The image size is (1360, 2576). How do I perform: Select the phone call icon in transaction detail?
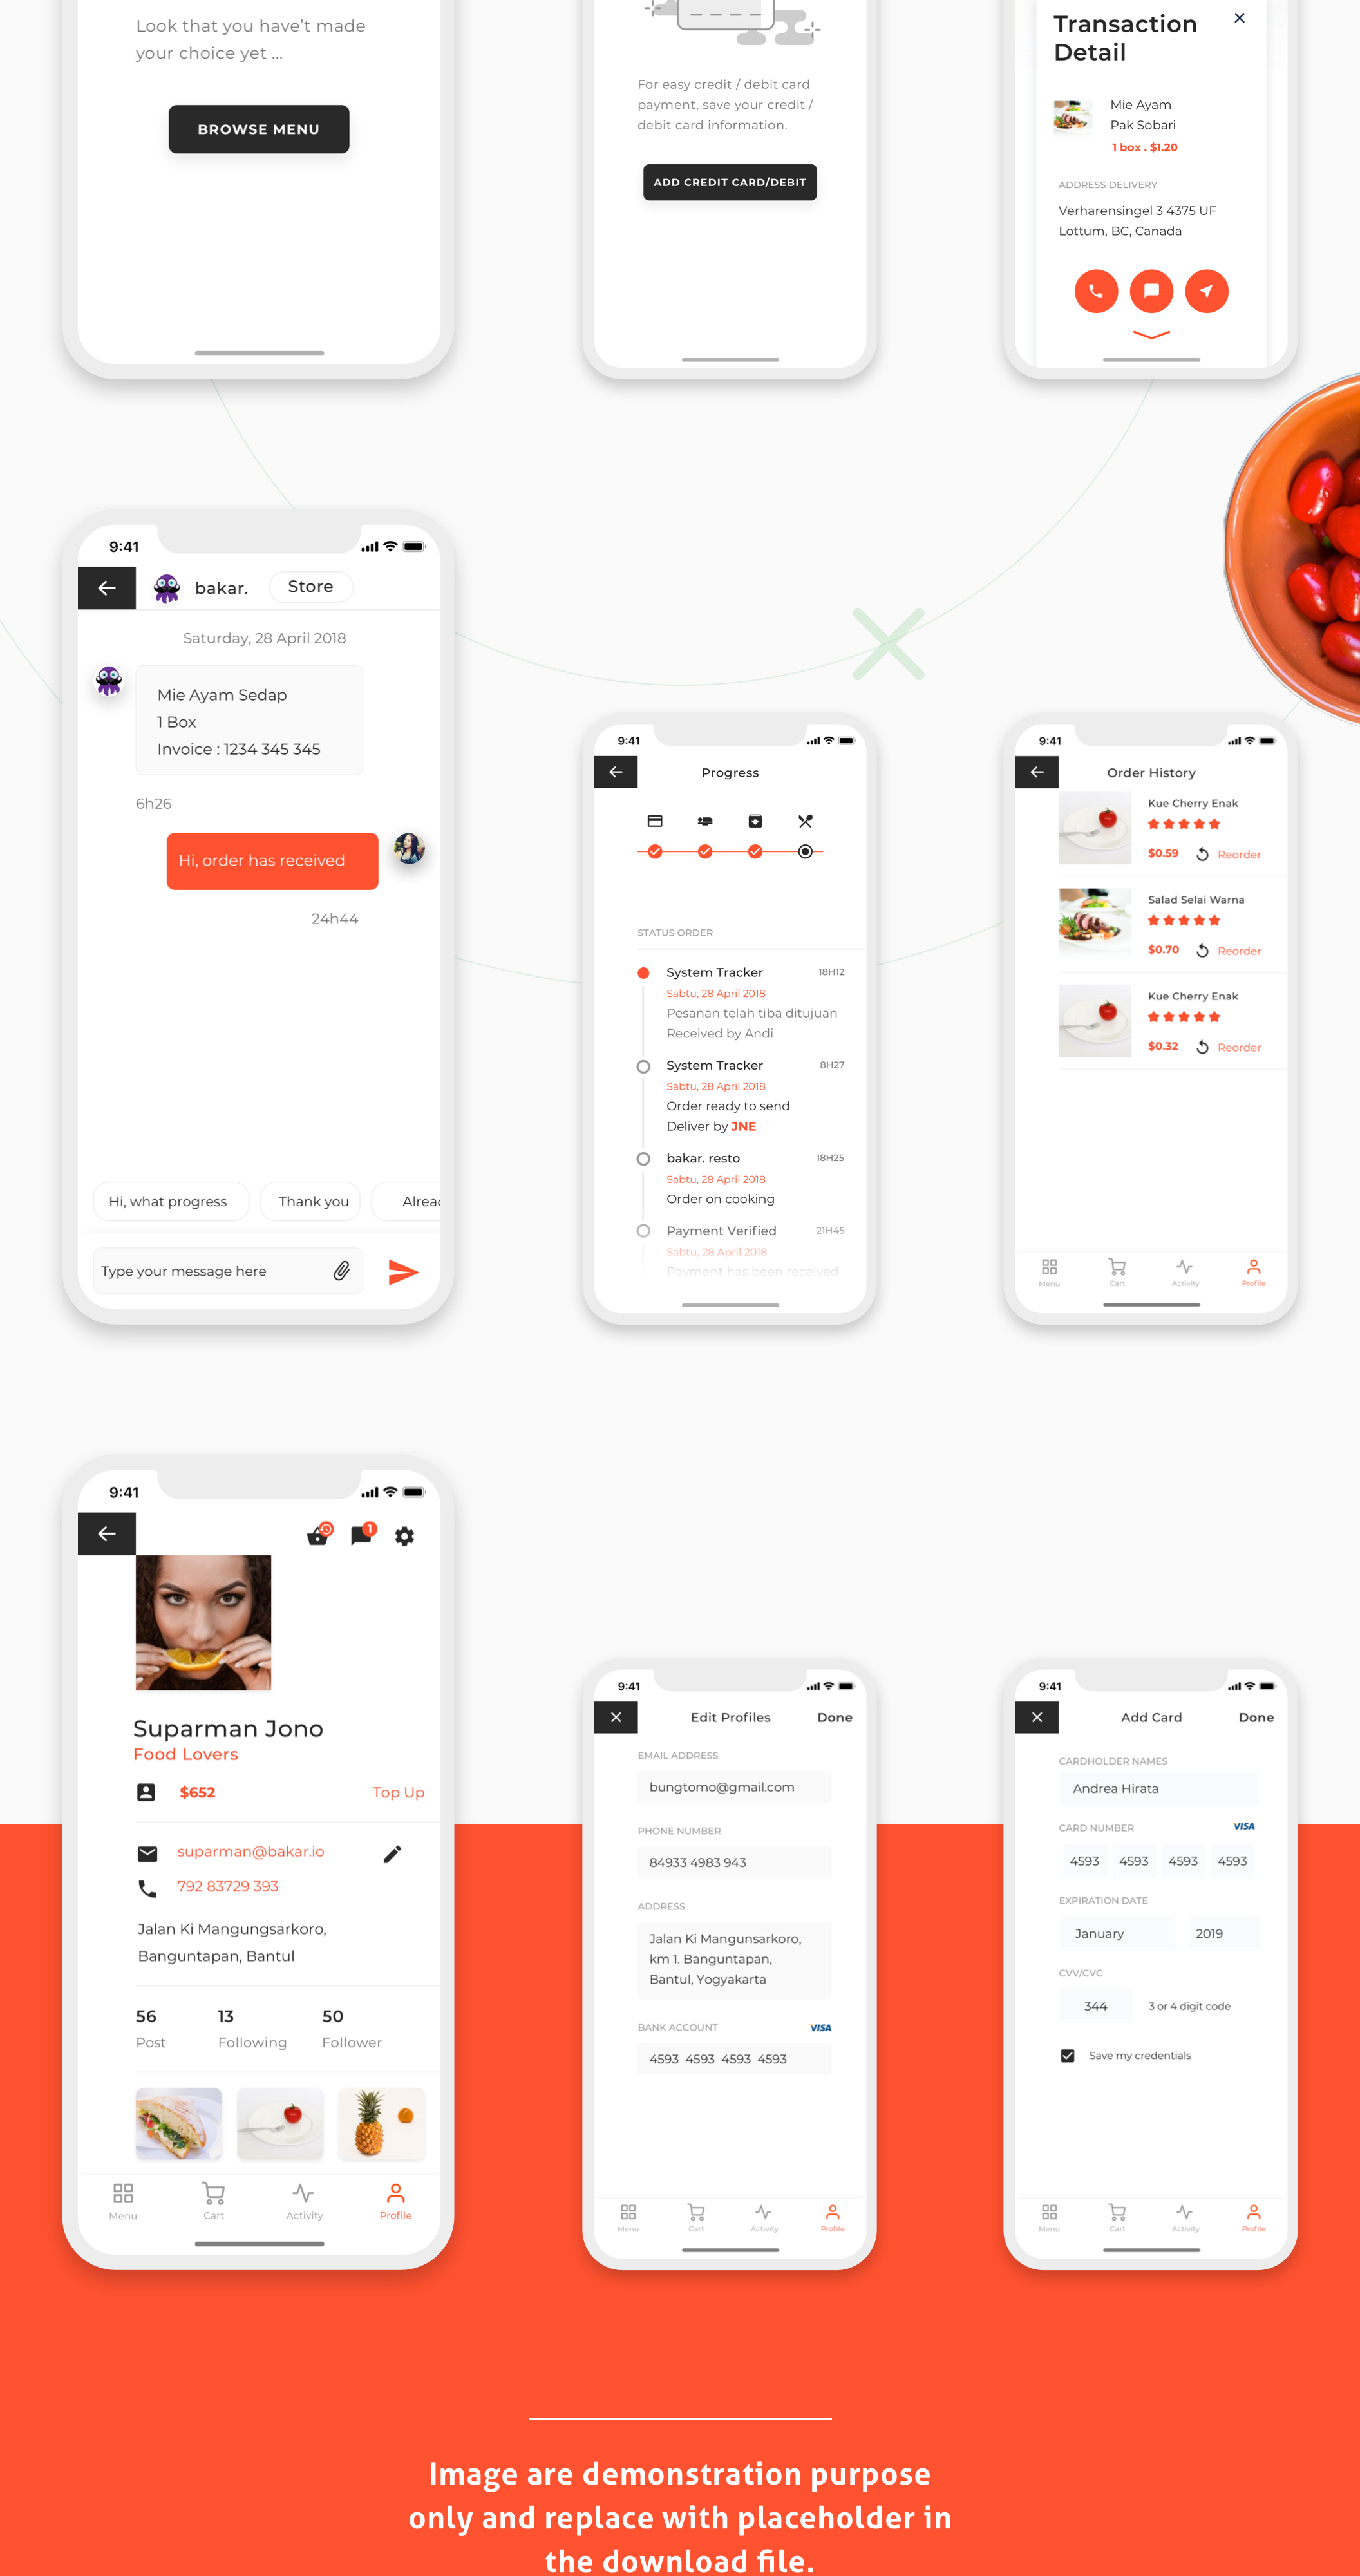[x=1096, y=291]
